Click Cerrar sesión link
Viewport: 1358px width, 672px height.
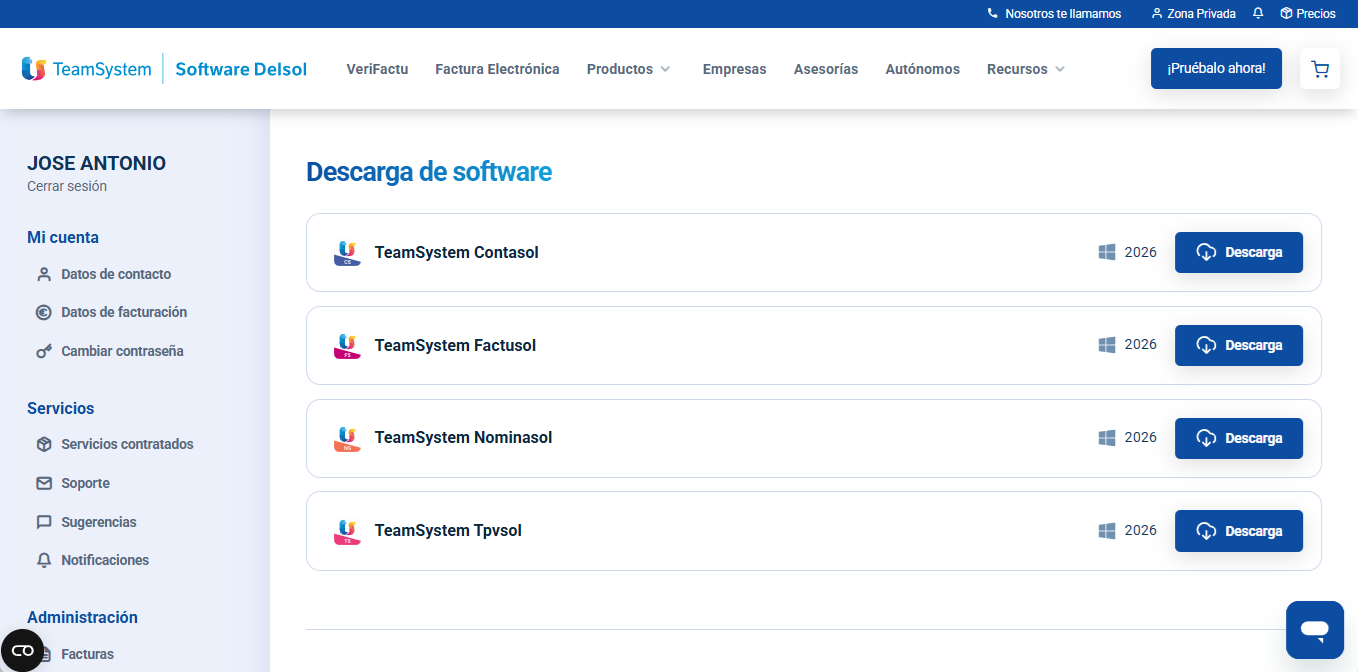pos(67,186)
